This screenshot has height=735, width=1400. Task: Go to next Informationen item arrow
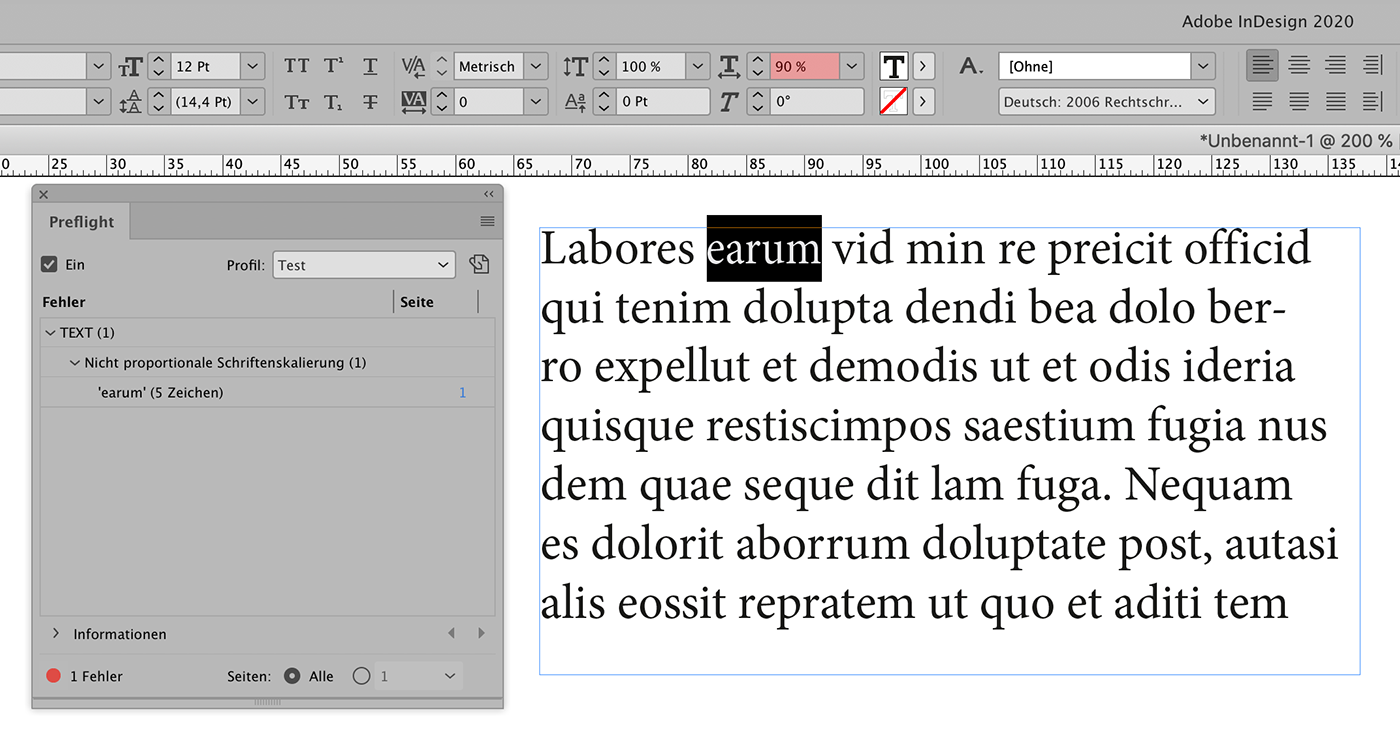click(481, 634)
